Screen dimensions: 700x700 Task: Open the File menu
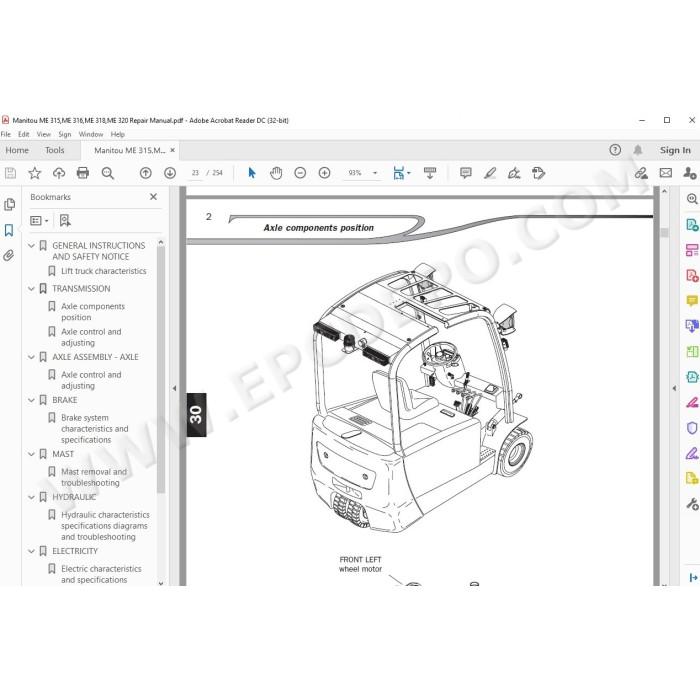click(x=5, y=134)
